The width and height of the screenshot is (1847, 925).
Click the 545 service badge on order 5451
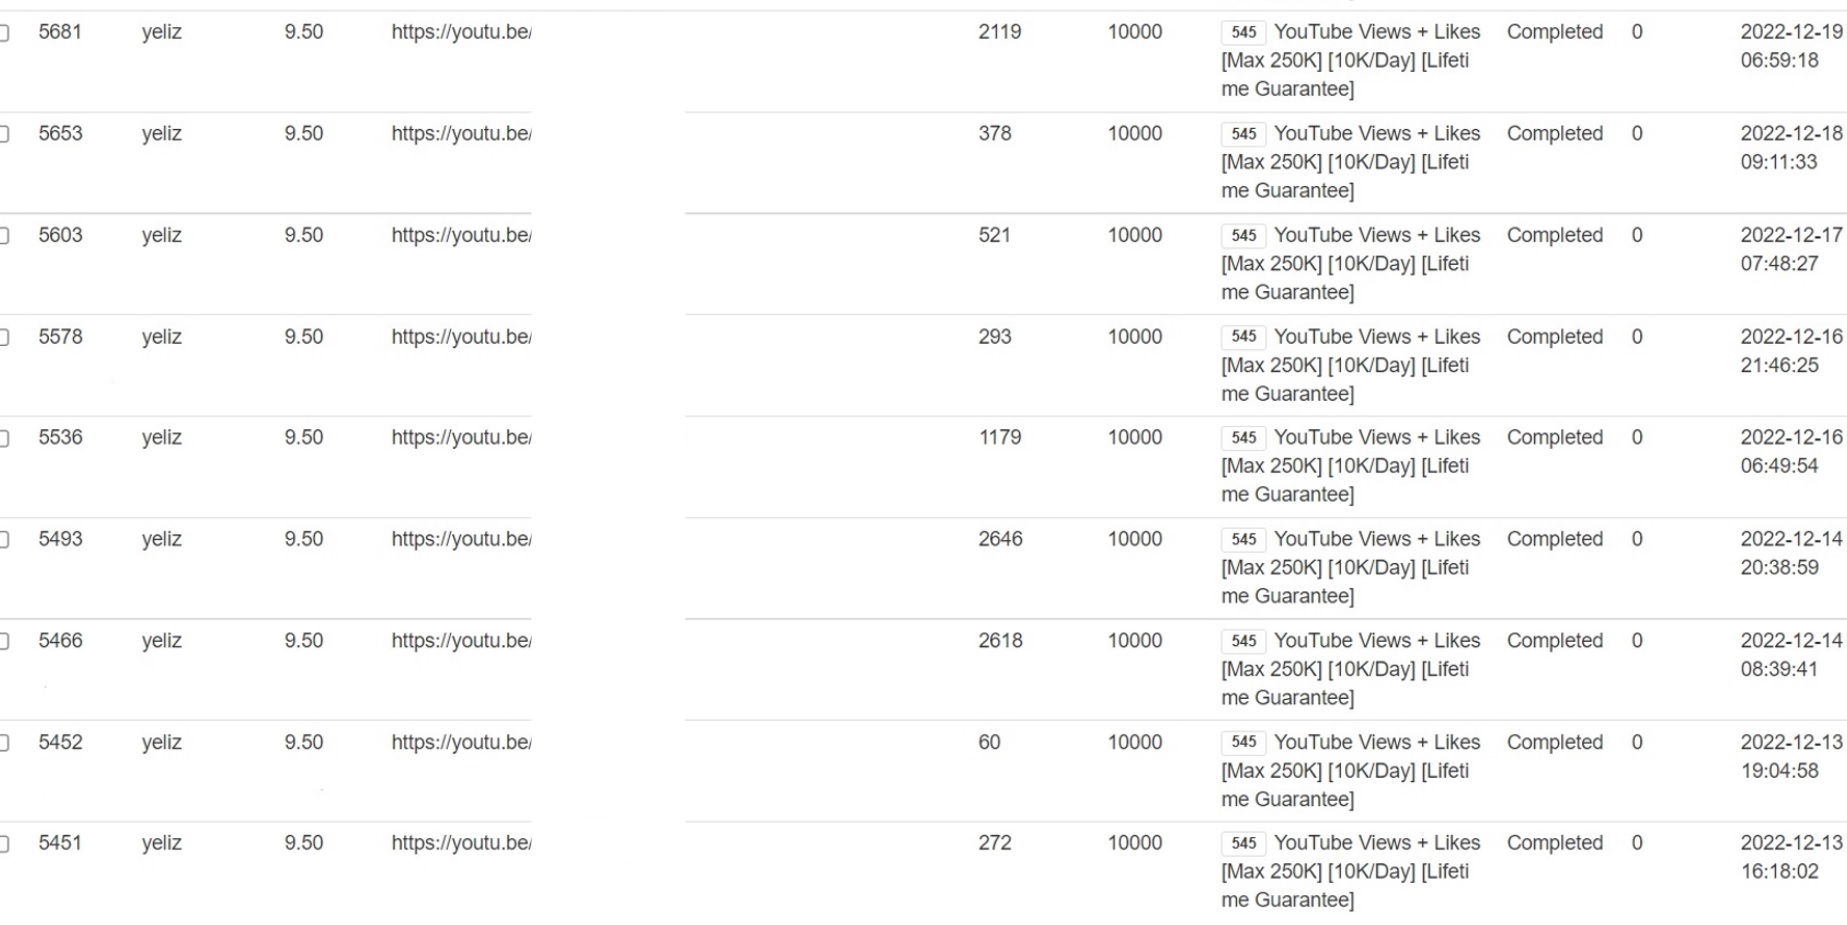pos(1243,844)
